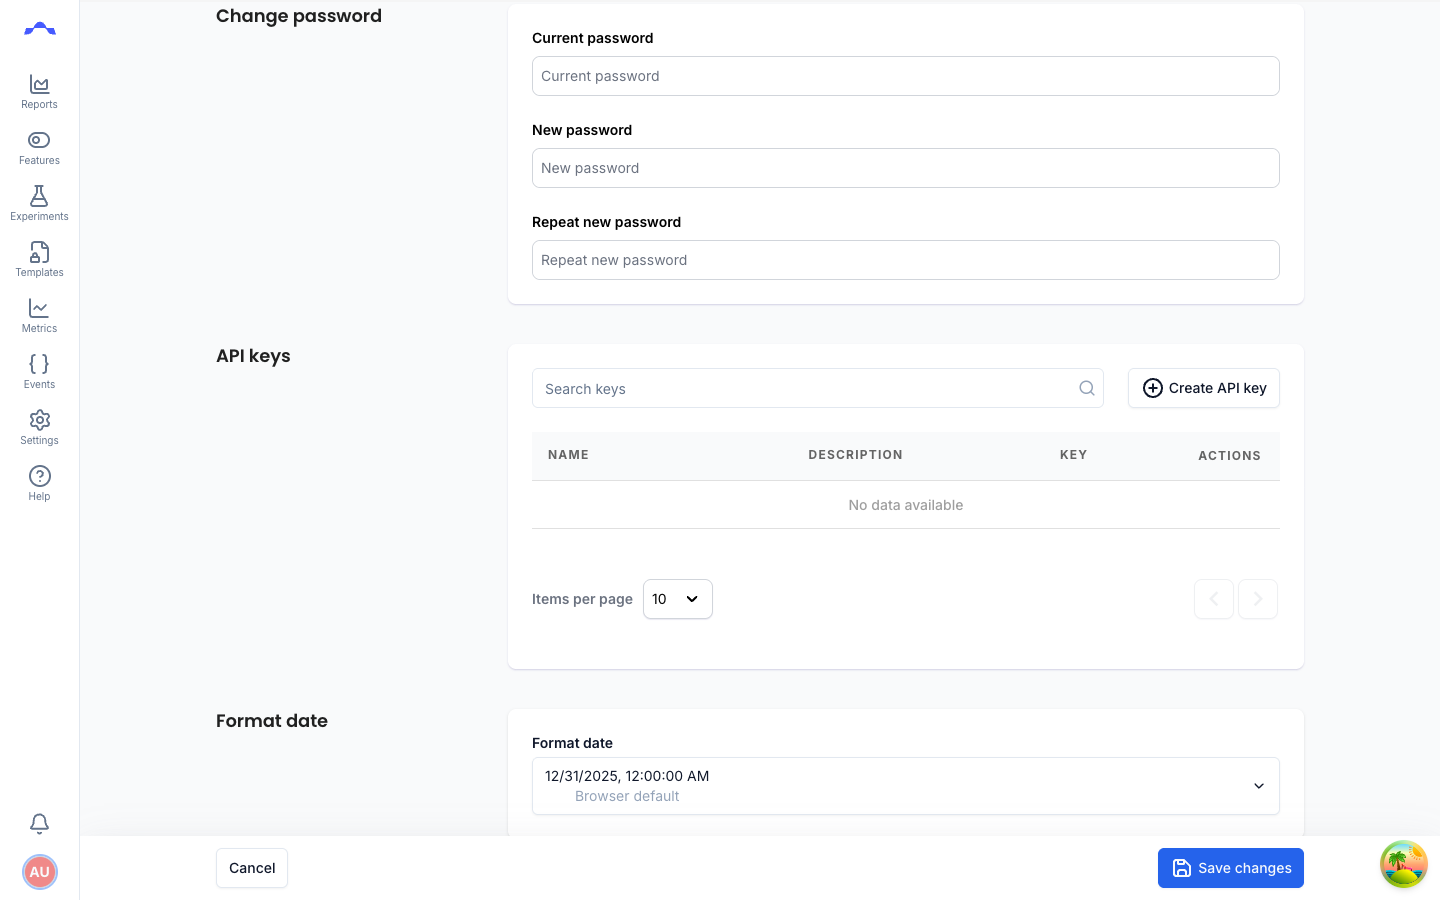Click the palm tree island badge
The width and height of the screenshot is (1440, 900).
[x=1404, y=864]
